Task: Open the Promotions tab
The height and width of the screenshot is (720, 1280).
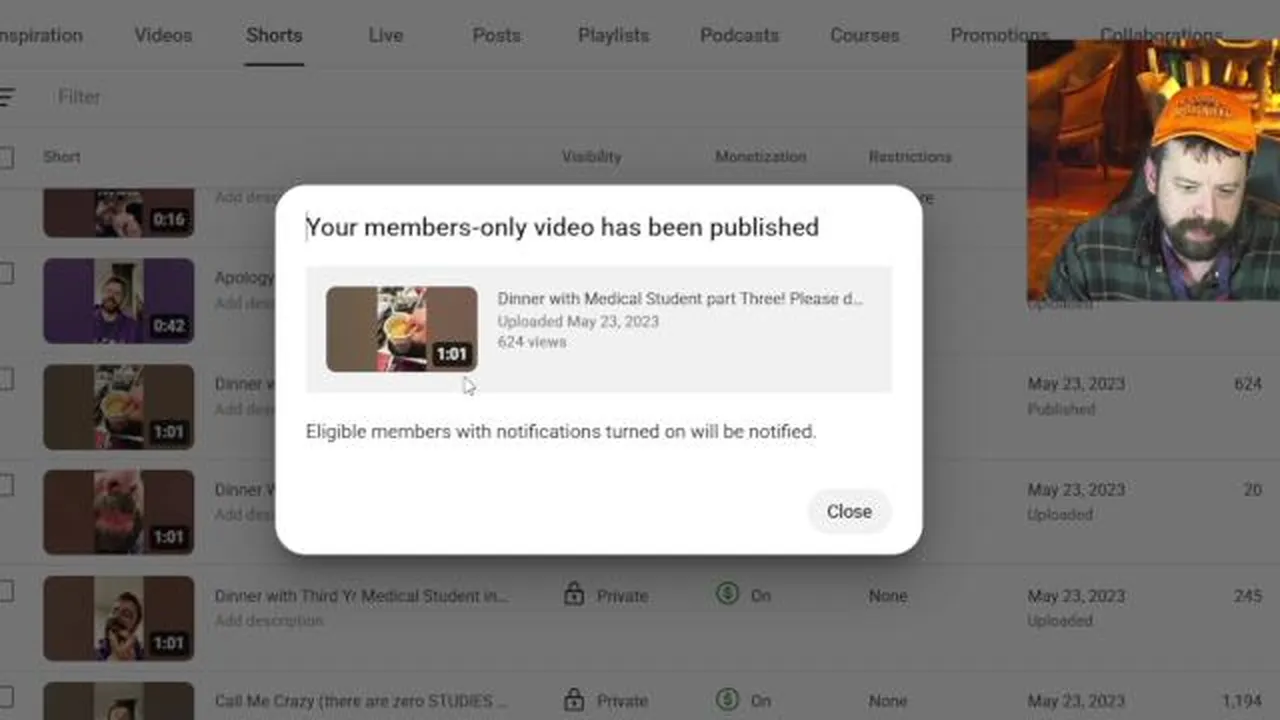Action: click(999, 35)
